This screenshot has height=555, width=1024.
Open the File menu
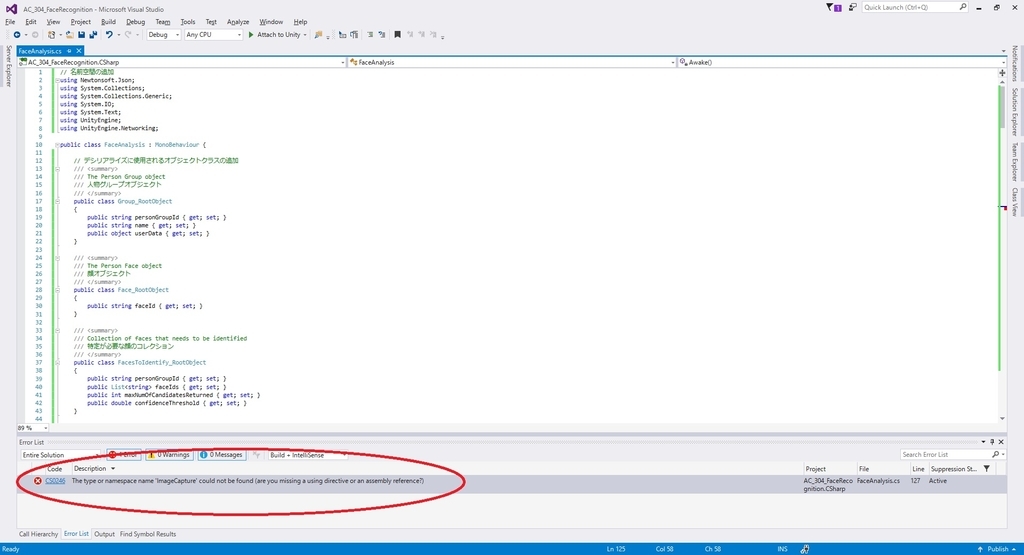pos(10,22)
